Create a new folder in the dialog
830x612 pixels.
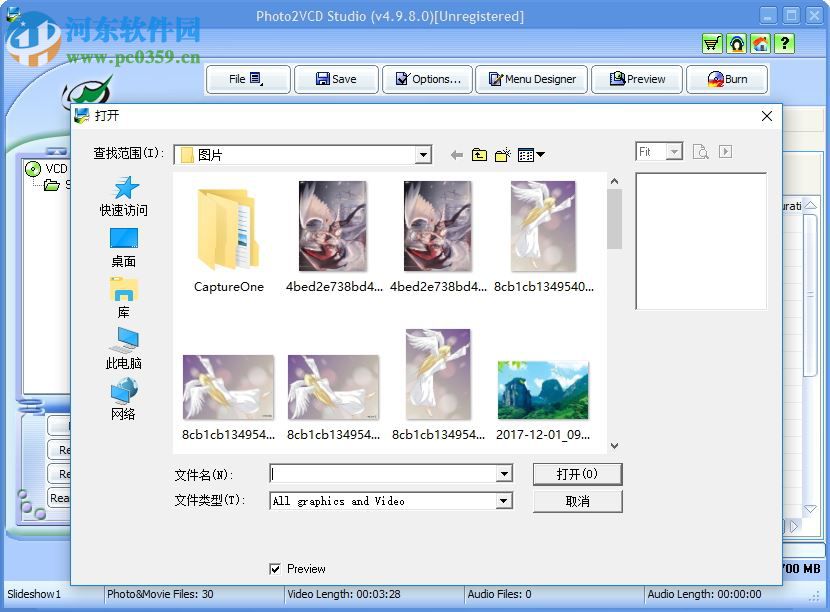(x=503, y=154)
